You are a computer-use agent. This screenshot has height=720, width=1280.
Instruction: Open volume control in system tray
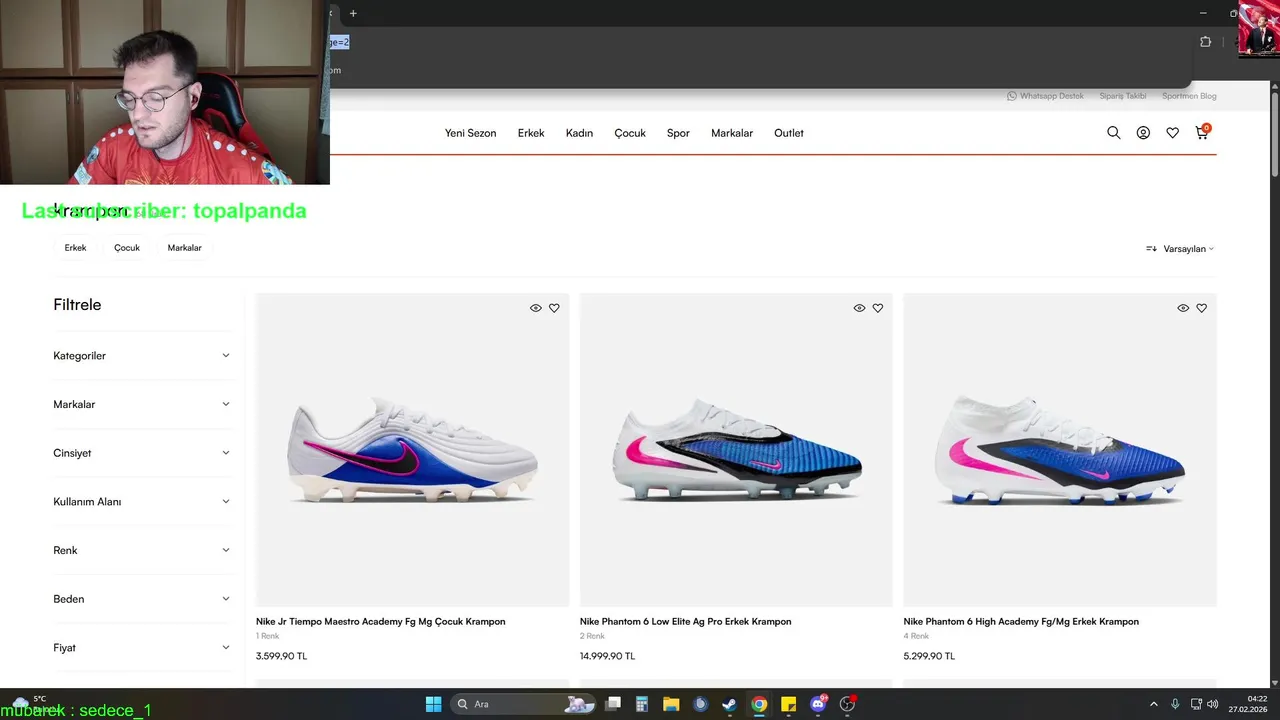point(1212,704)
